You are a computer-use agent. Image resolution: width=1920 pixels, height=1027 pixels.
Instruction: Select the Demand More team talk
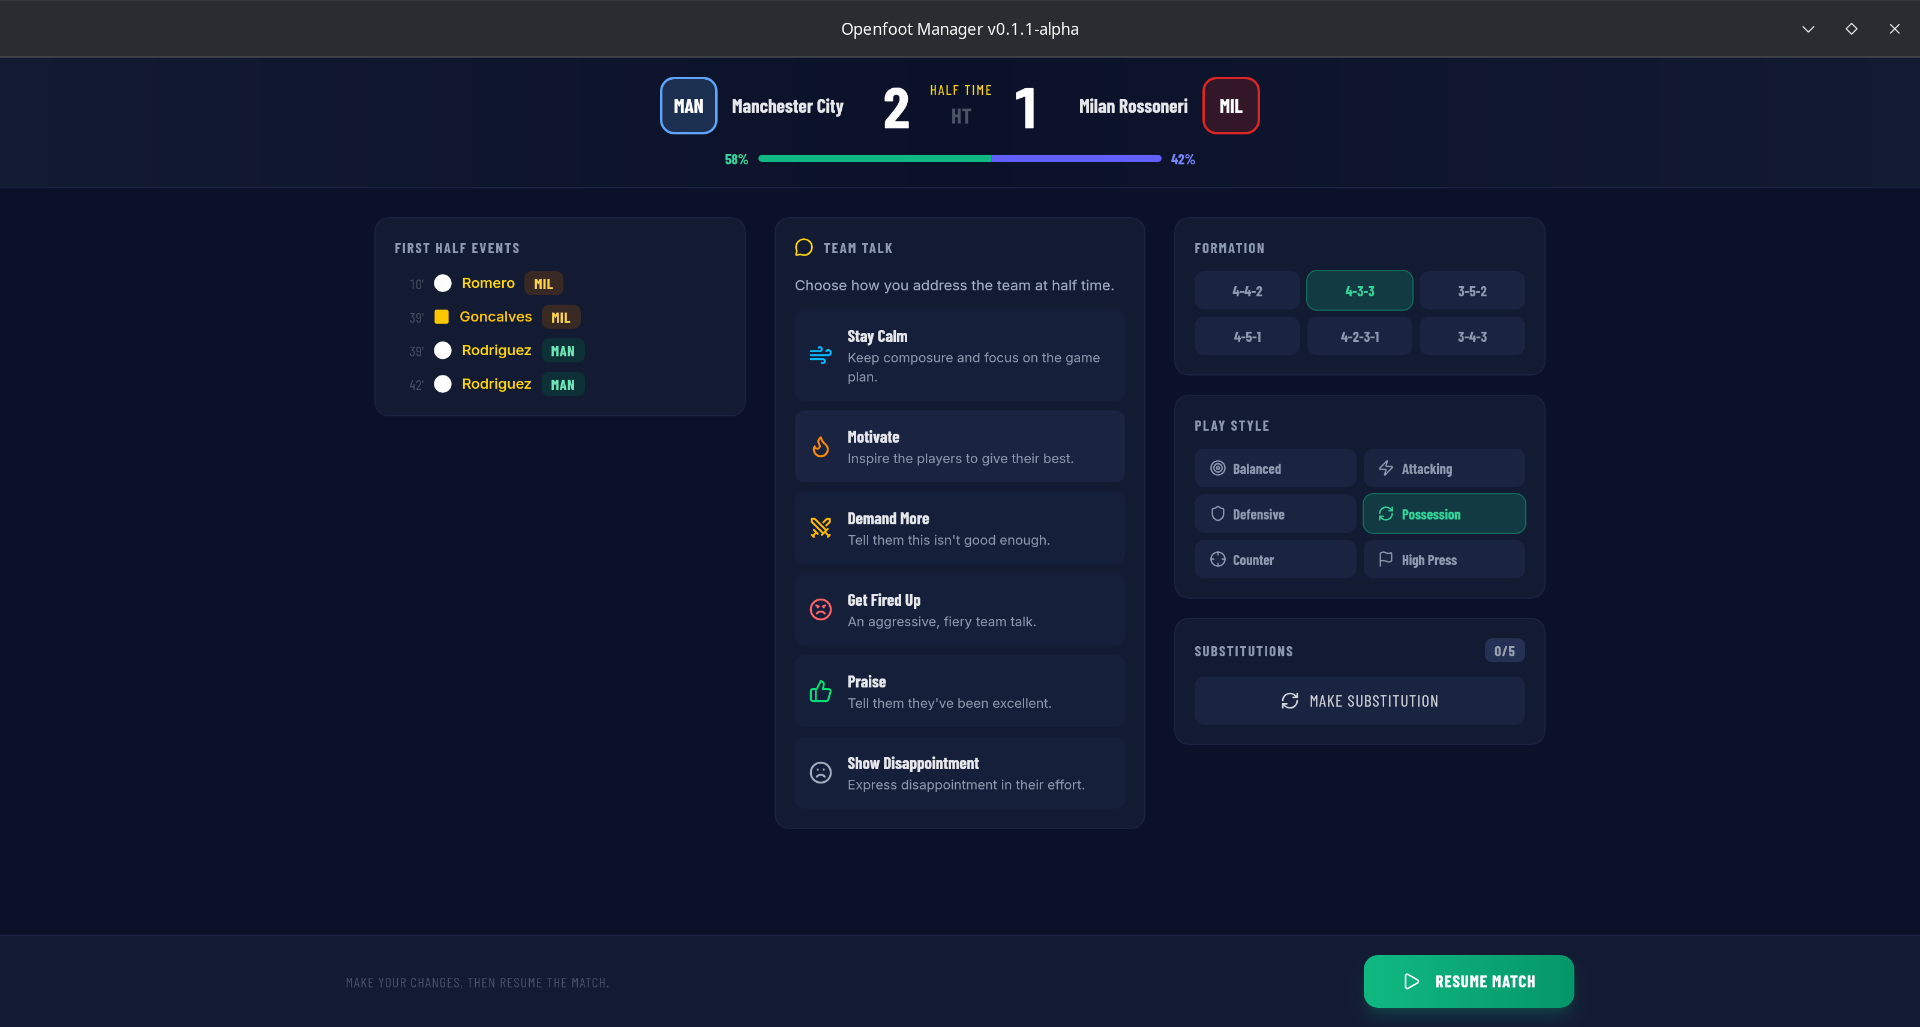(x=960, y=529)
